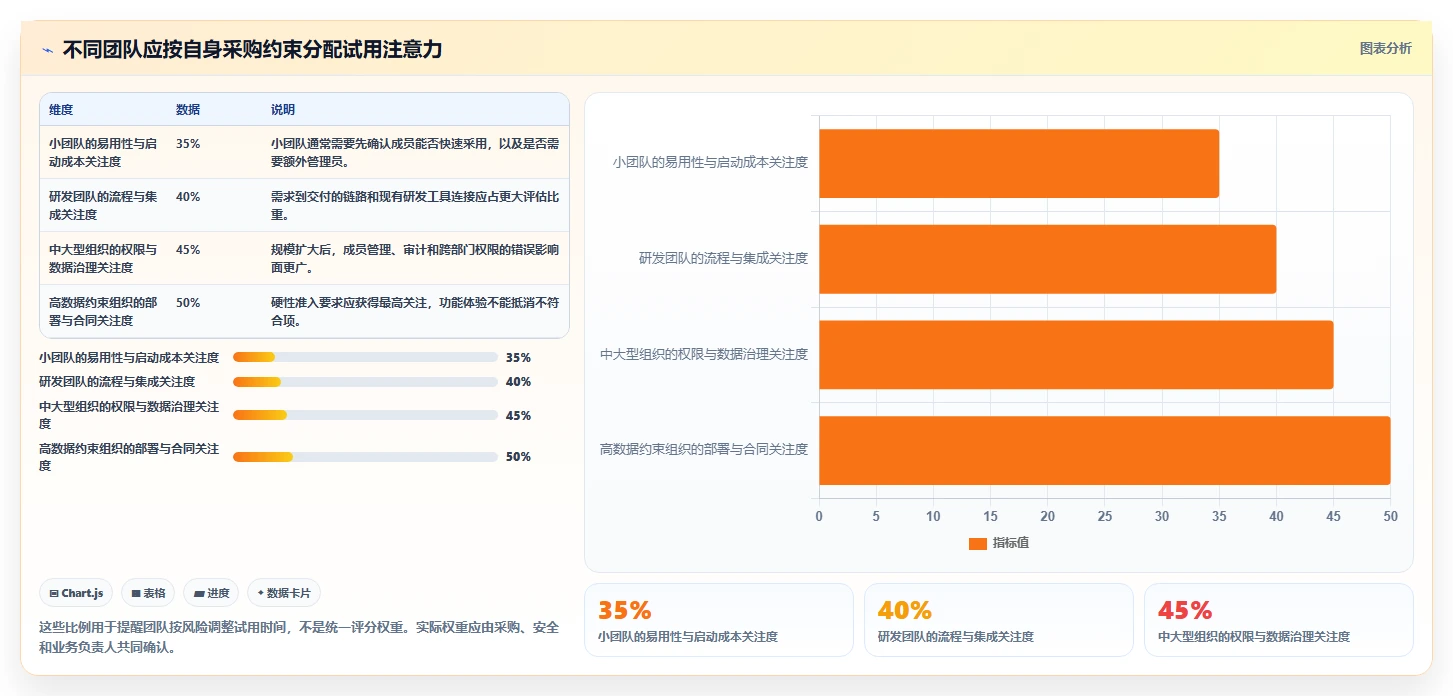This screenshot has height=696, width=1453.
Task: Click the 进度 tag chip
Action: (211, 593)
